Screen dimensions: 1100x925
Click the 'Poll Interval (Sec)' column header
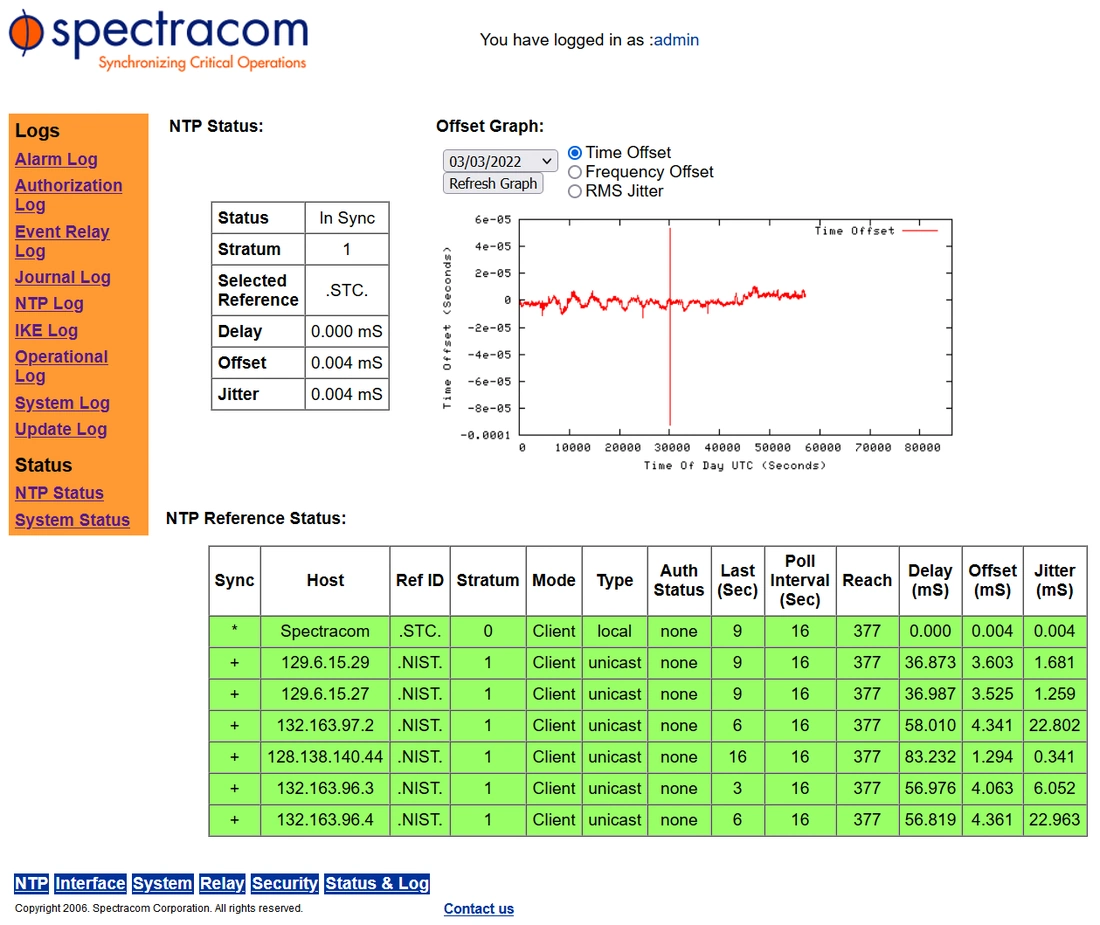coord(800,581)
